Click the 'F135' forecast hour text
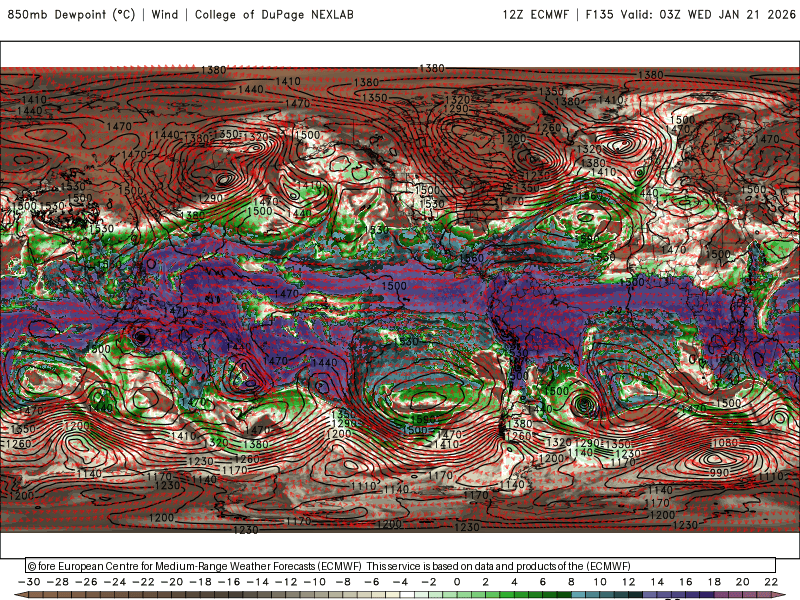This screenshot has height=600, width=800. click(x=599, y=14)
